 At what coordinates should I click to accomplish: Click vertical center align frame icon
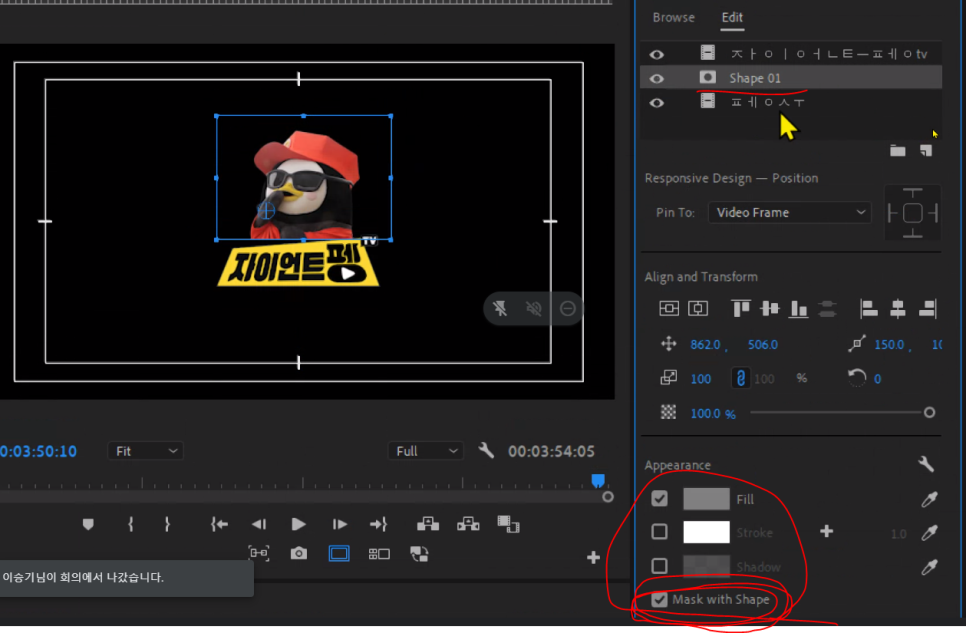point(669,308)
